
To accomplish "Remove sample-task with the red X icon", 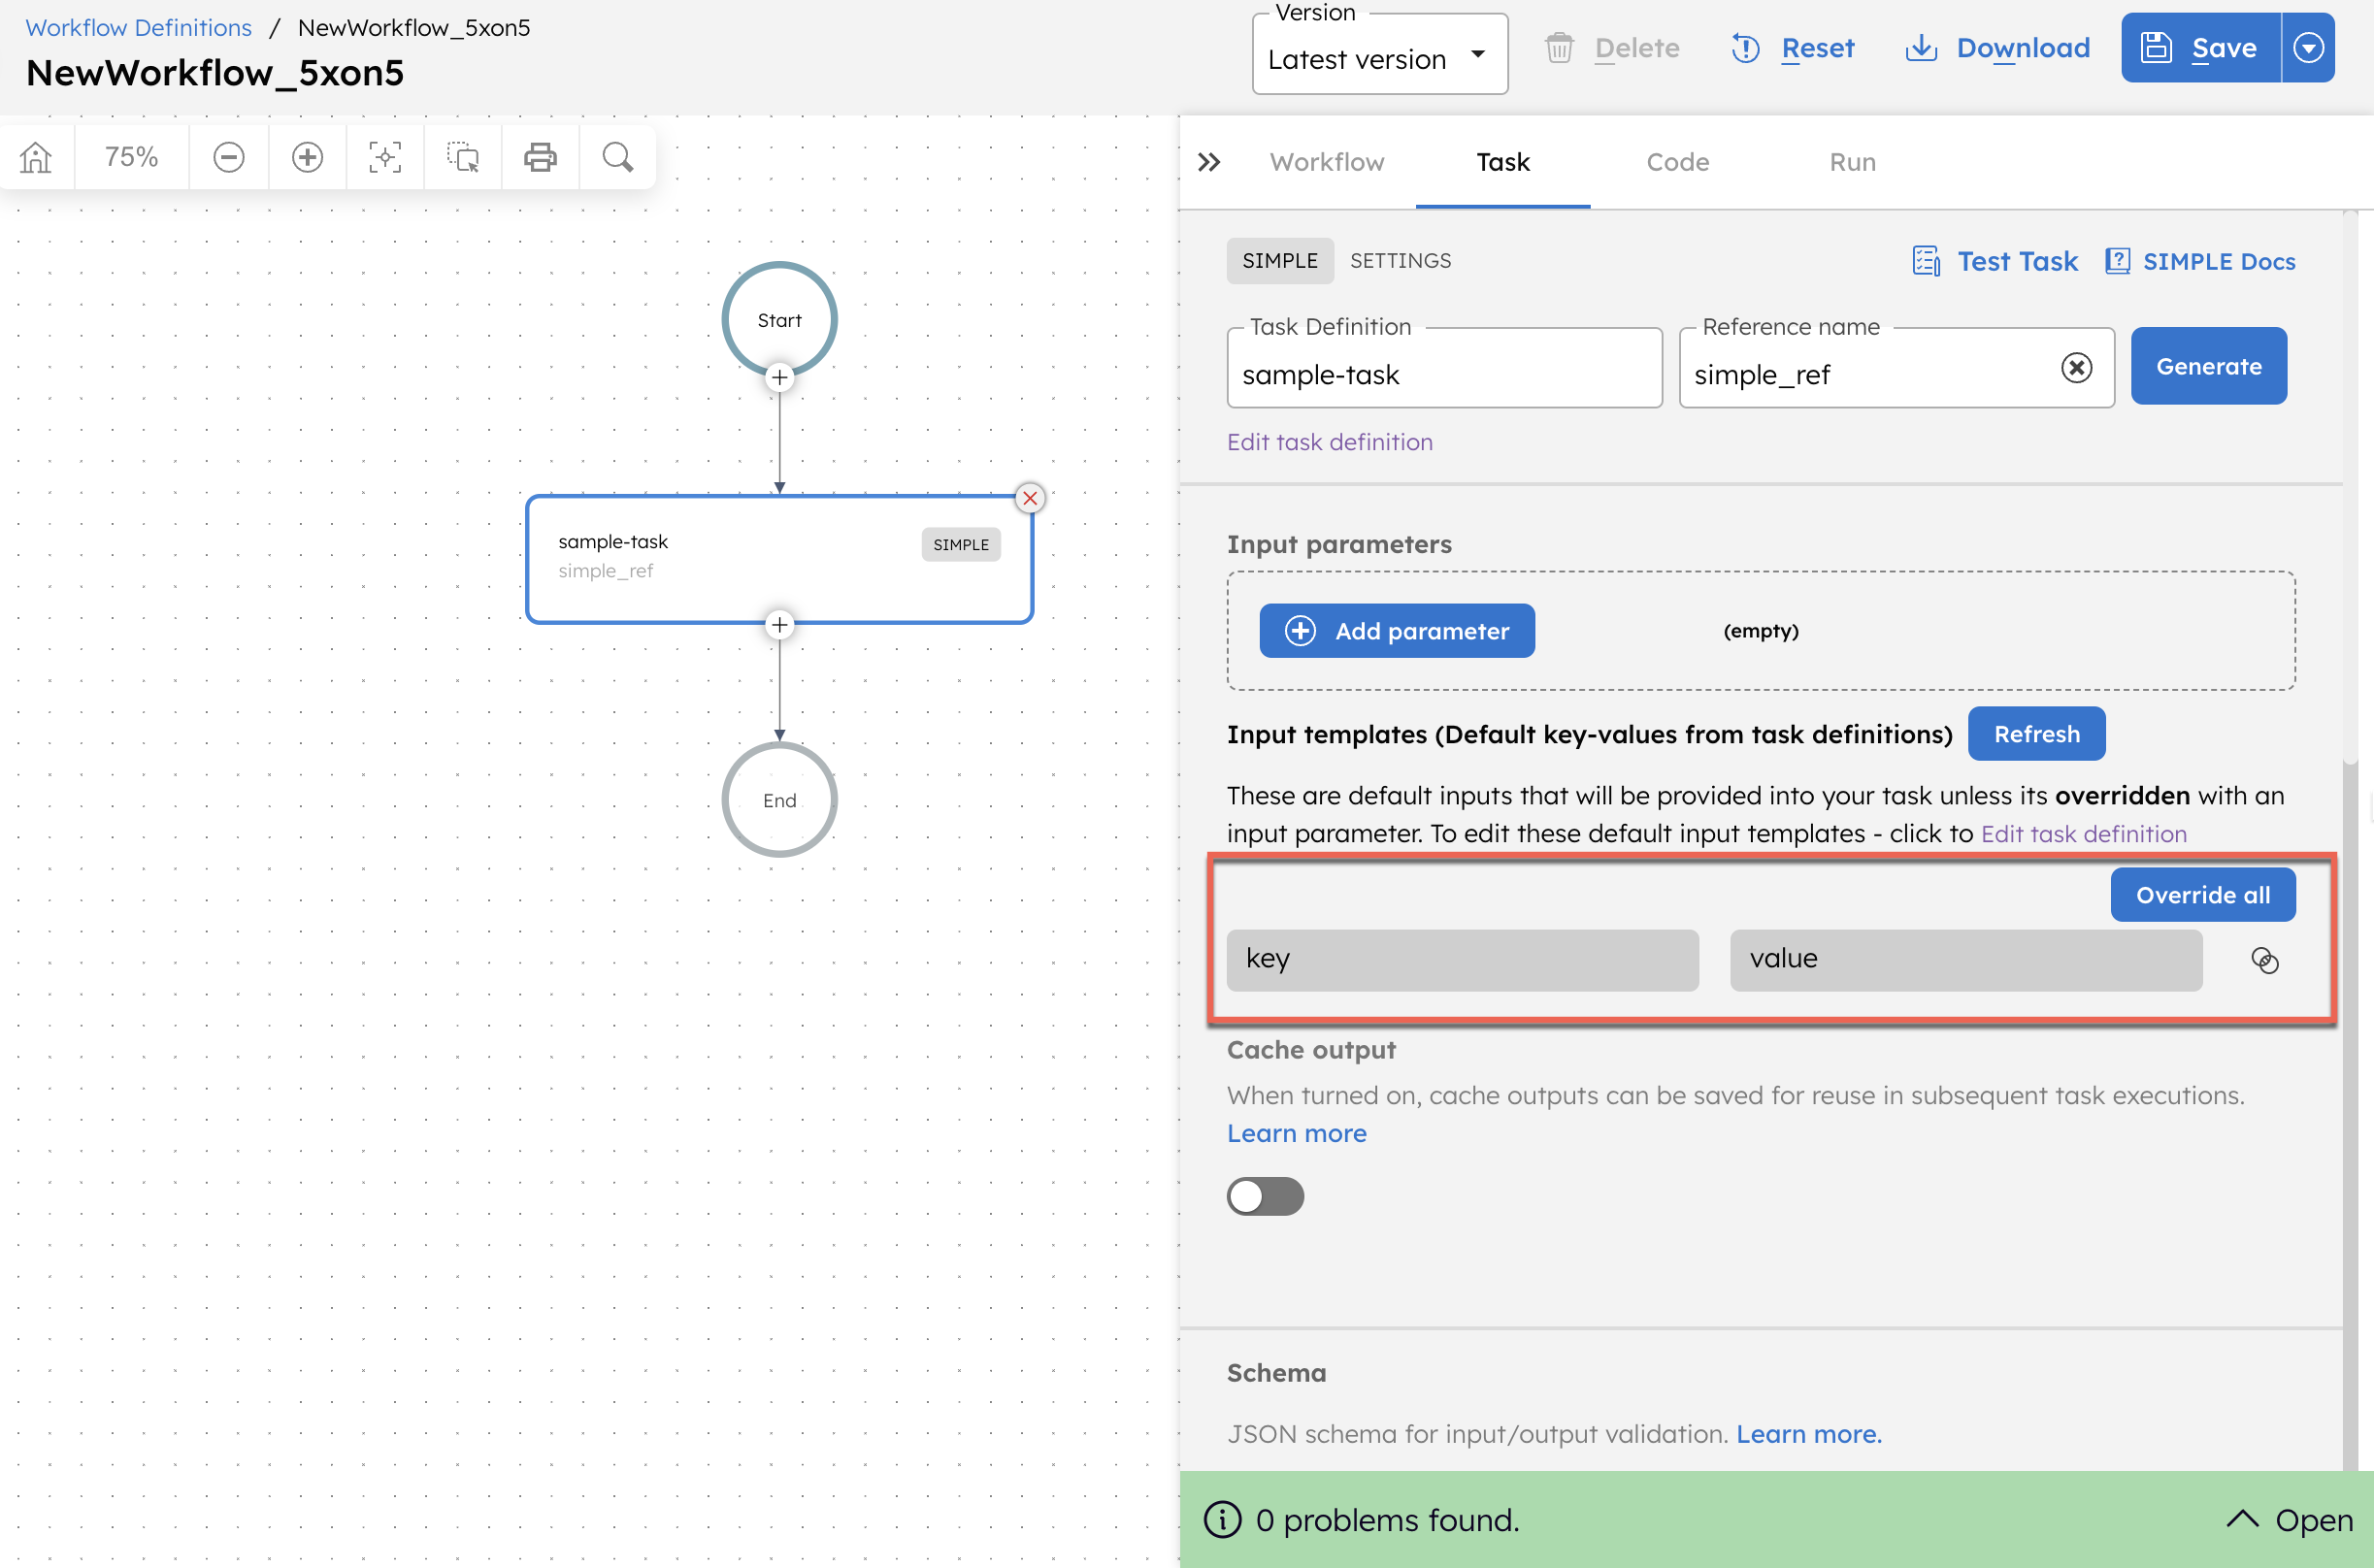I will tap(1030, 498).
